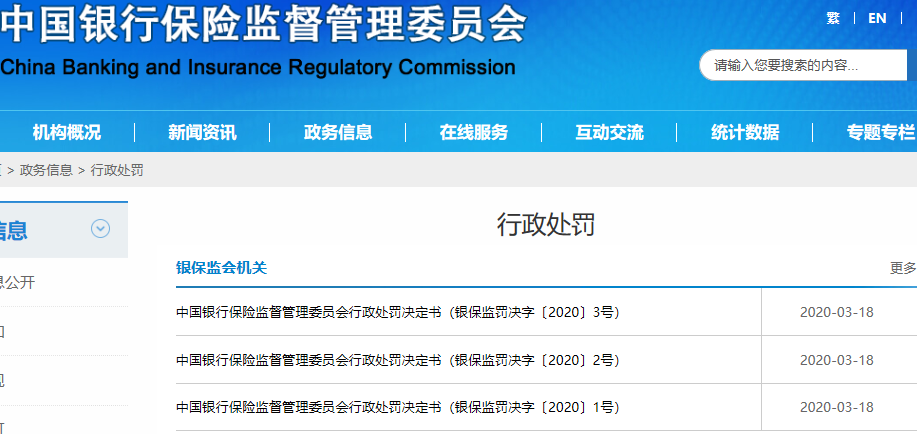
Task: Open 互动交流 menu
Action: point(609,133)
